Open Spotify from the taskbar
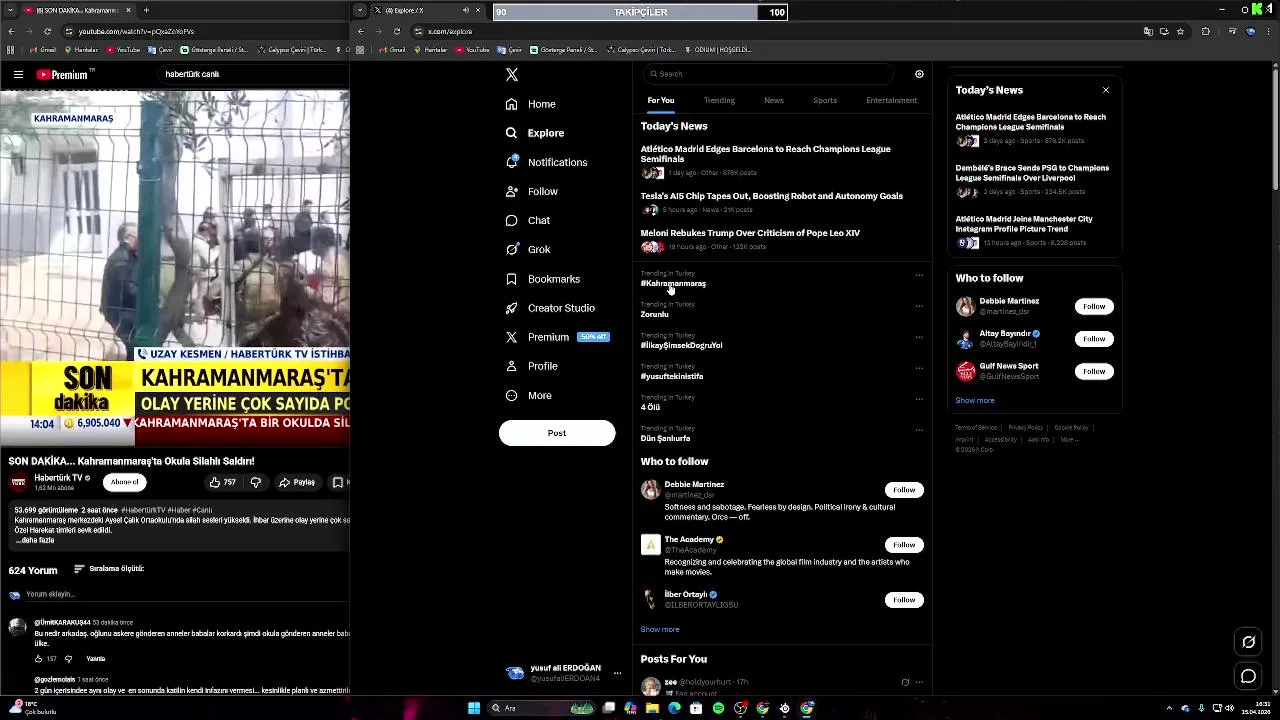 point(718,708)
